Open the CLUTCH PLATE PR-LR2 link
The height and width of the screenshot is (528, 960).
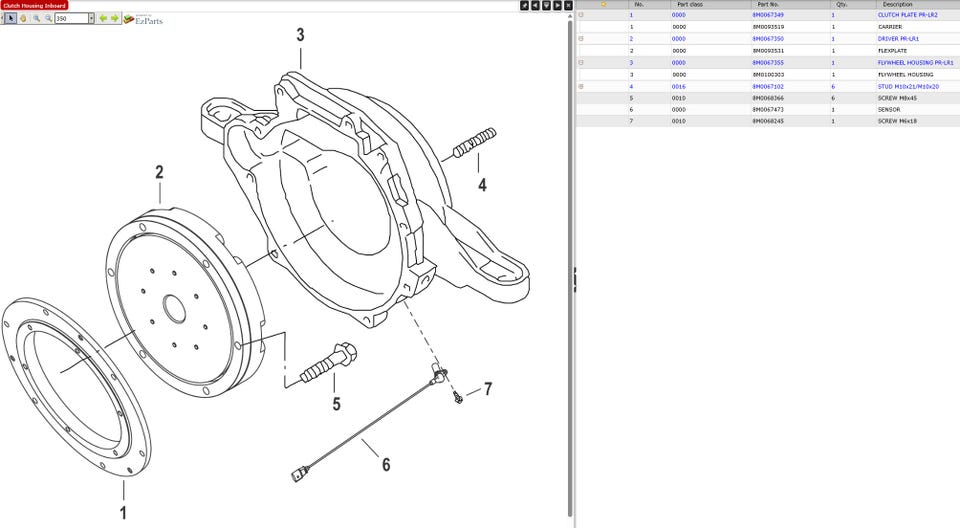907,15
